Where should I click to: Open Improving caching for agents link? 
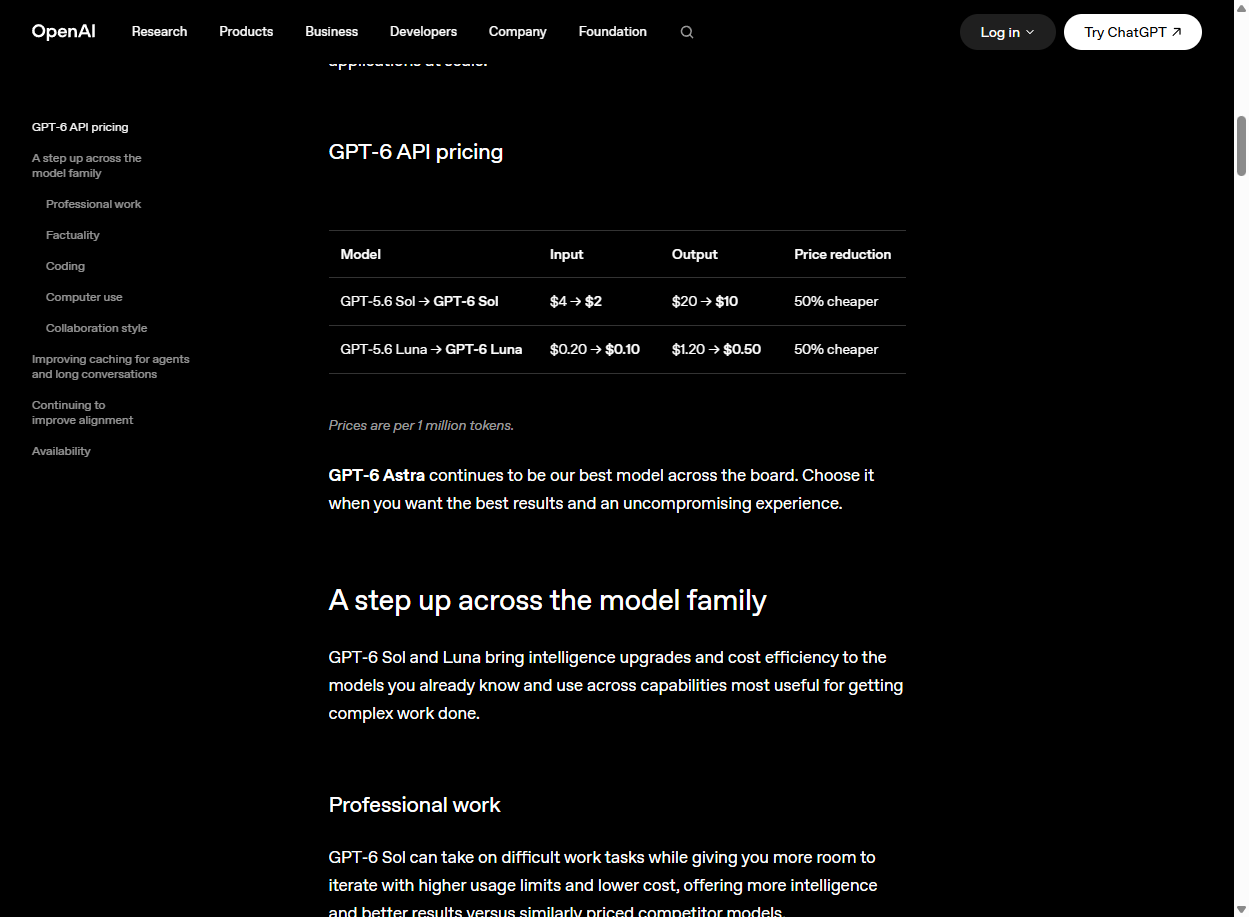111,367
